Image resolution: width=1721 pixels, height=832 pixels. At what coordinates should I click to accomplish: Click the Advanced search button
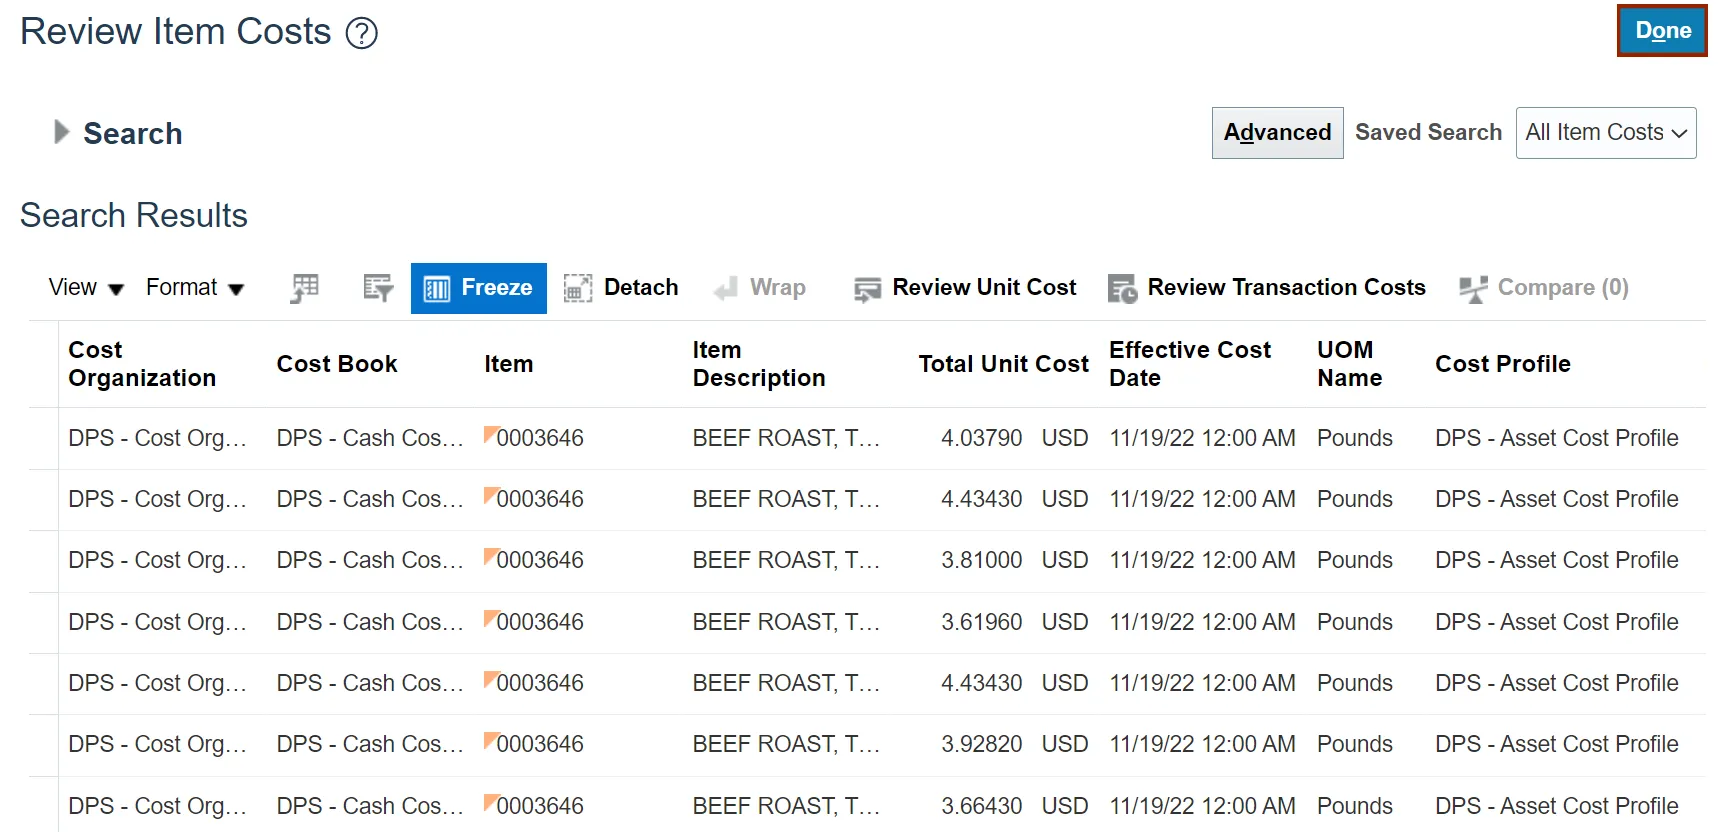(x=1277, y=133)
